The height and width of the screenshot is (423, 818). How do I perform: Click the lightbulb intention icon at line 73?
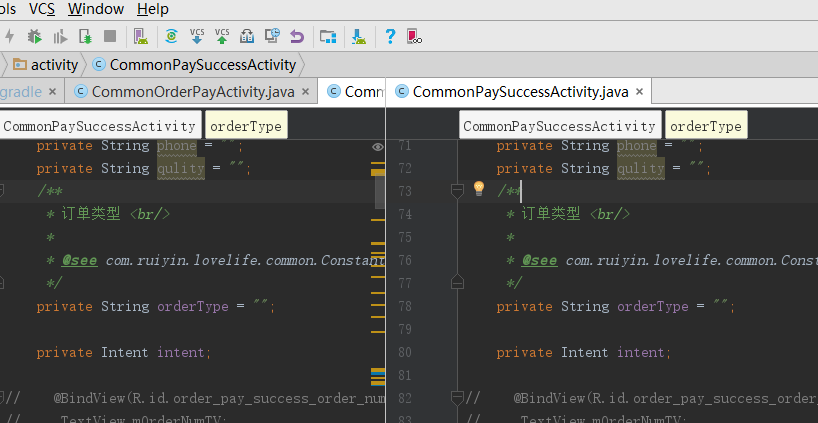[479, 188]
